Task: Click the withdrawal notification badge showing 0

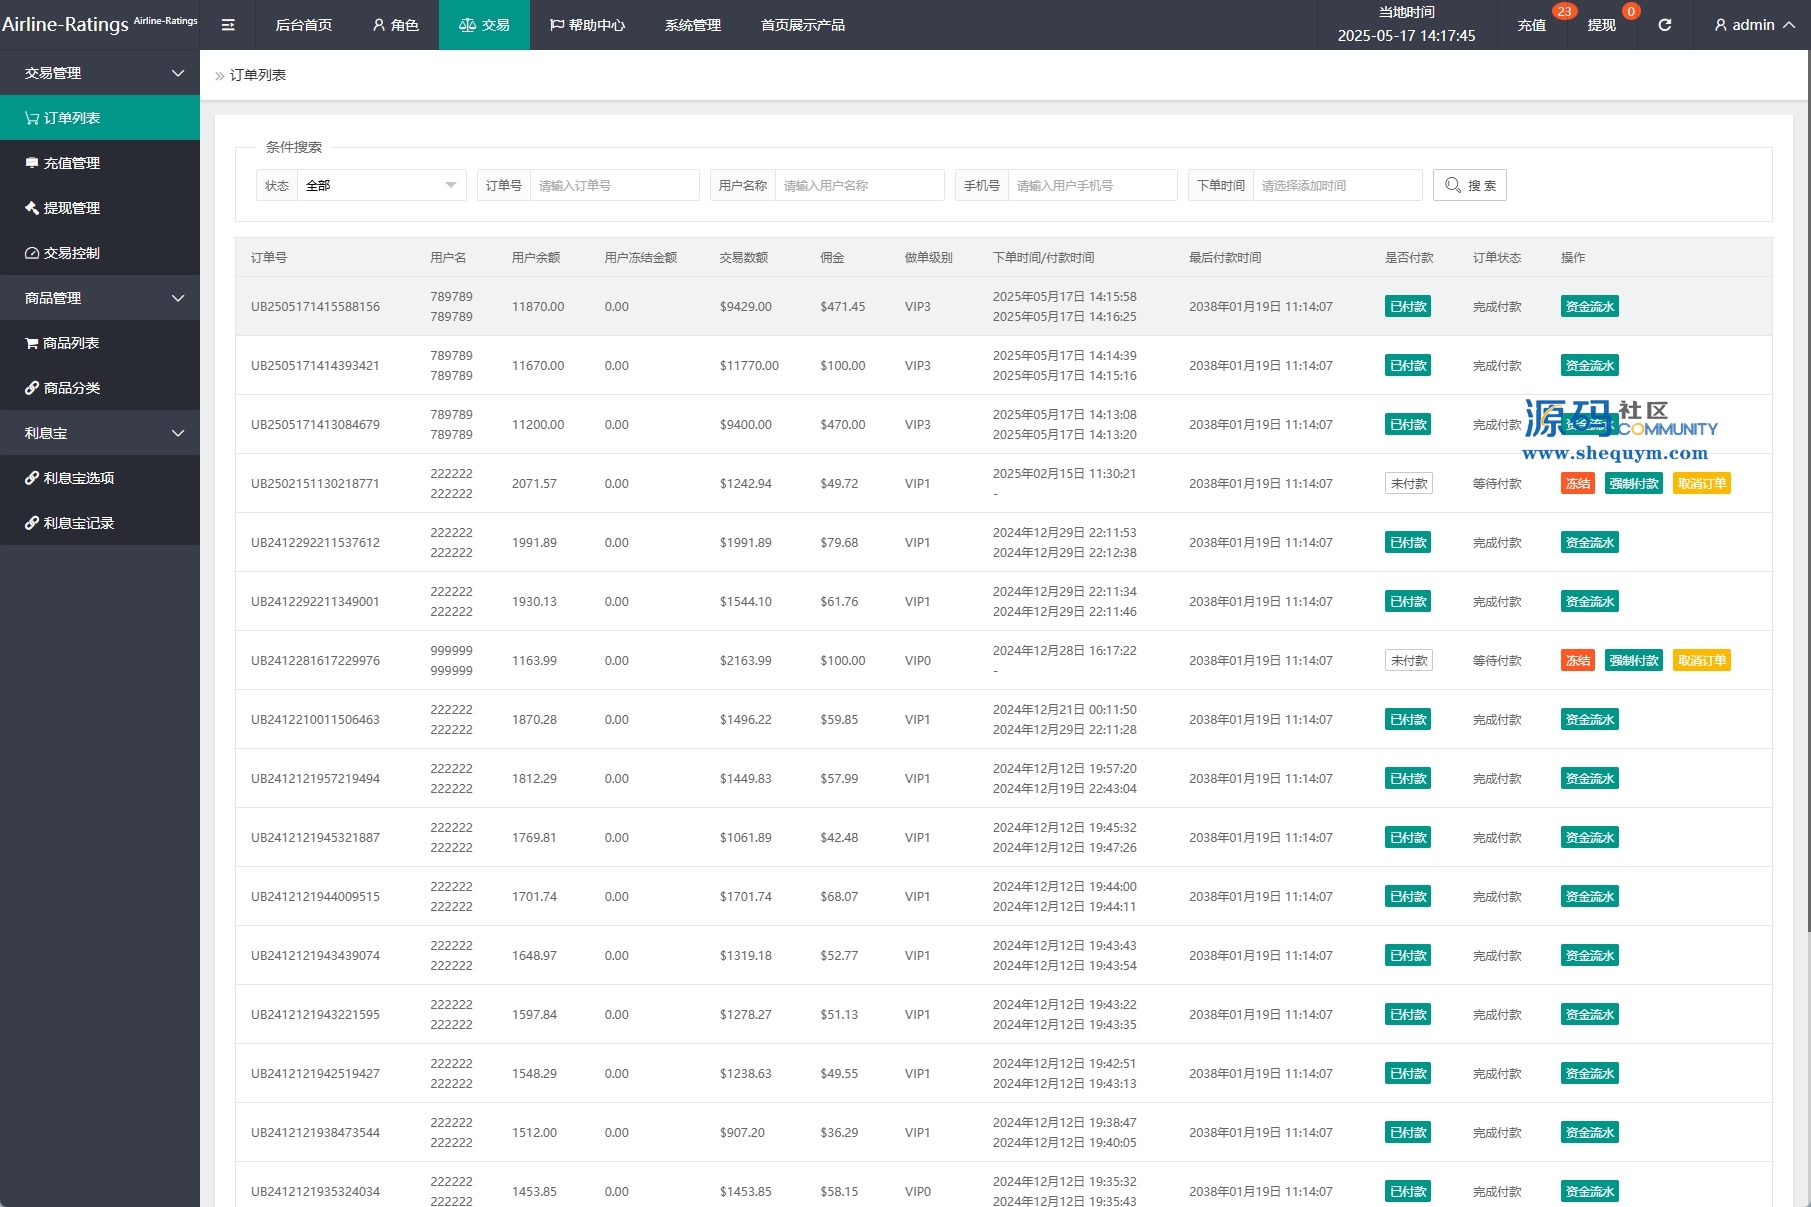Action: [x=1631, y=12]
